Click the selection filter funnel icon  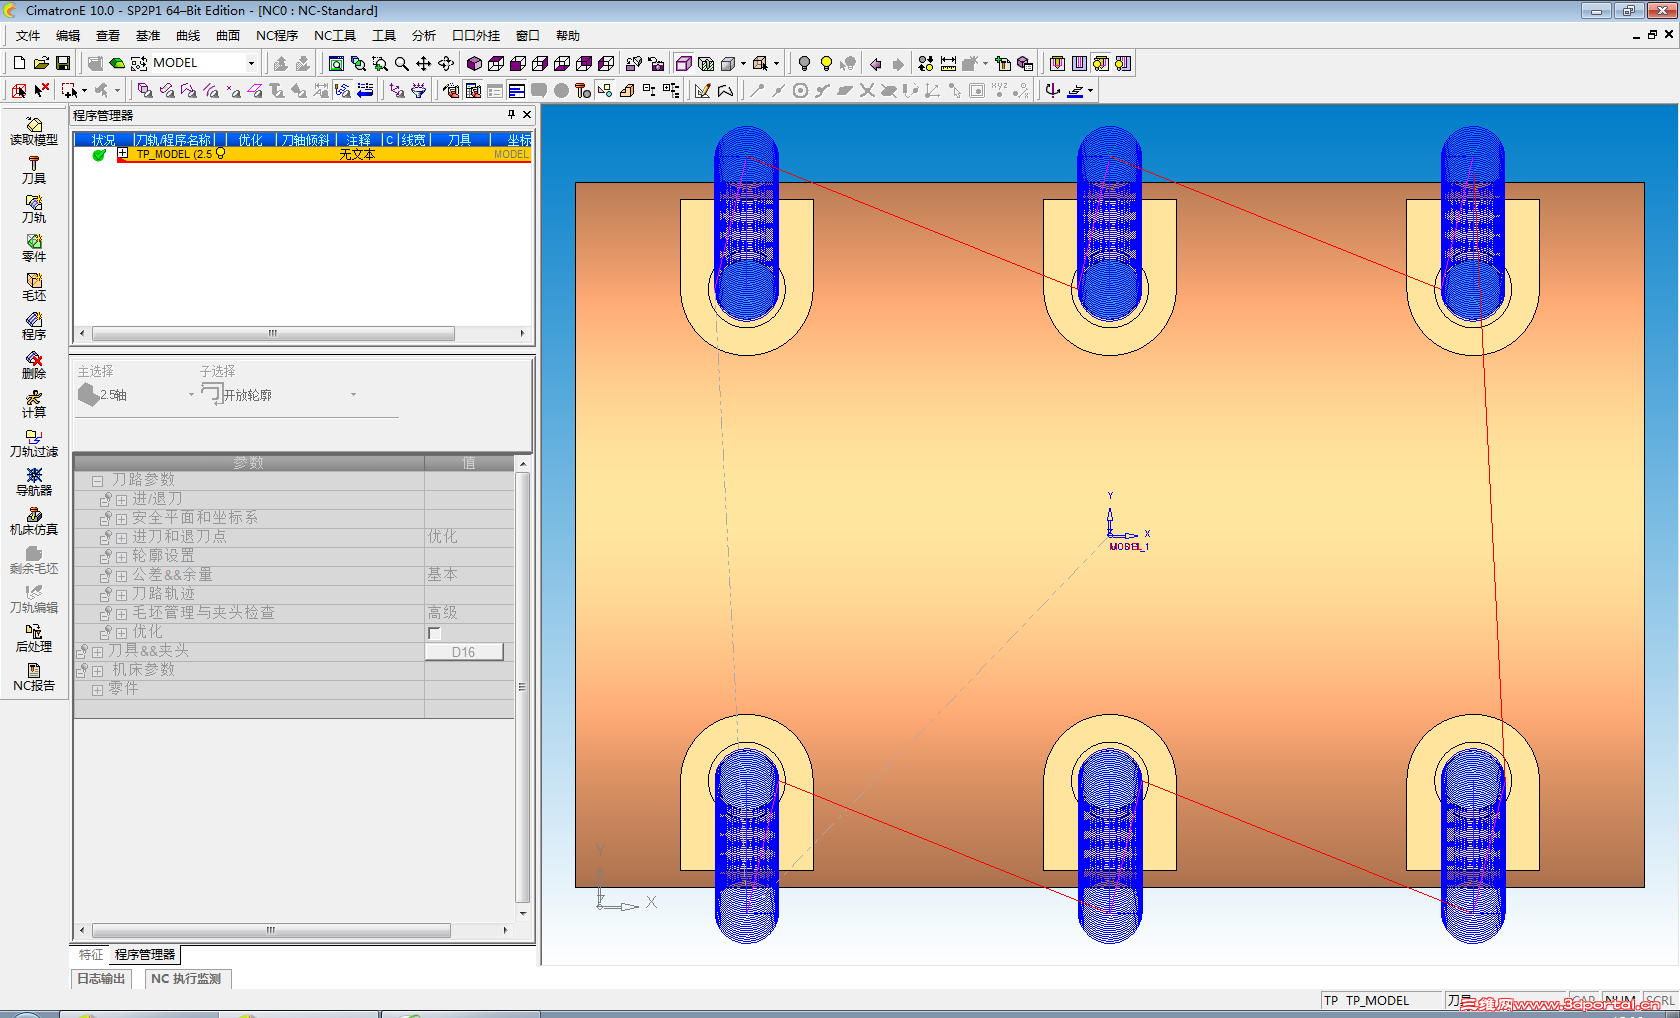[418, 90]
